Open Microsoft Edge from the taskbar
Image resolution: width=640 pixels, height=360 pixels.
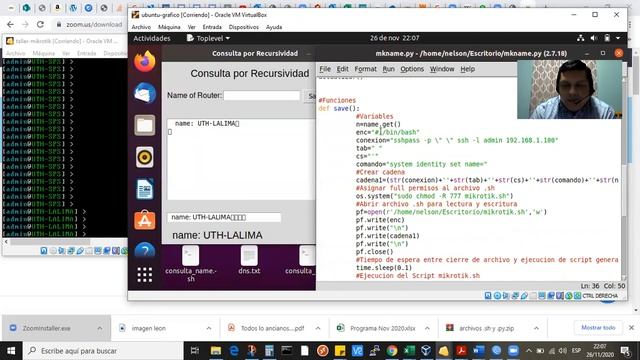tap(234, 351)
